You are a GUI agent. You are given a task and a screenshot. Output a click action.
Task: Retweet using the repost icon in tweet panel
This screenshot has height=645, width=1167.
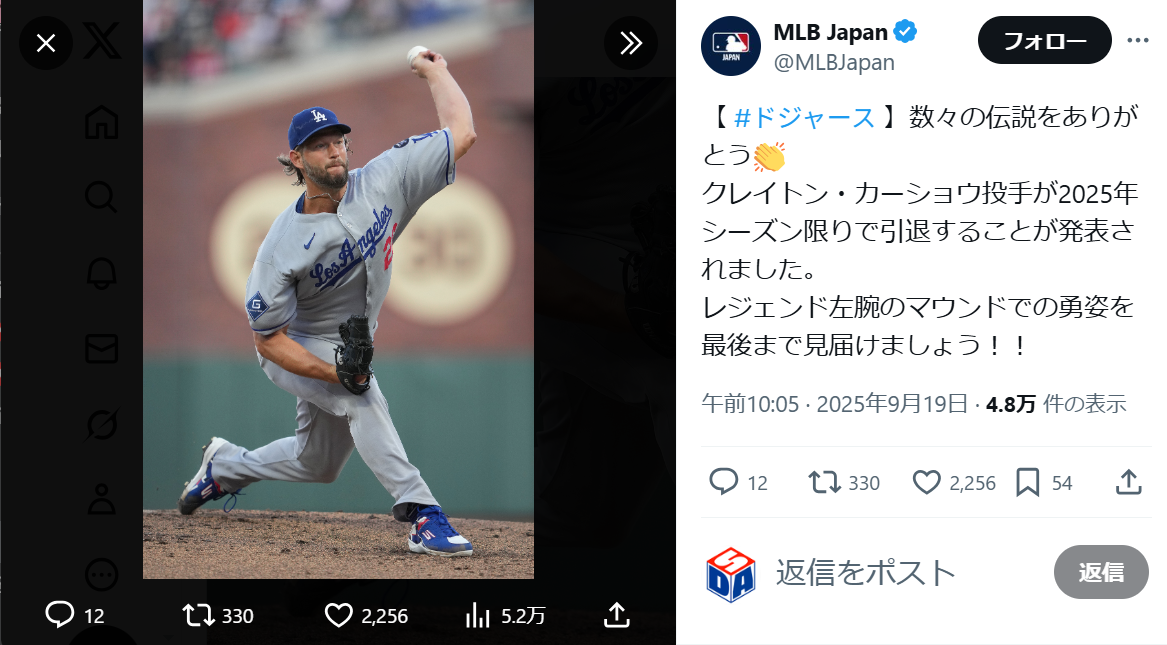824,482
